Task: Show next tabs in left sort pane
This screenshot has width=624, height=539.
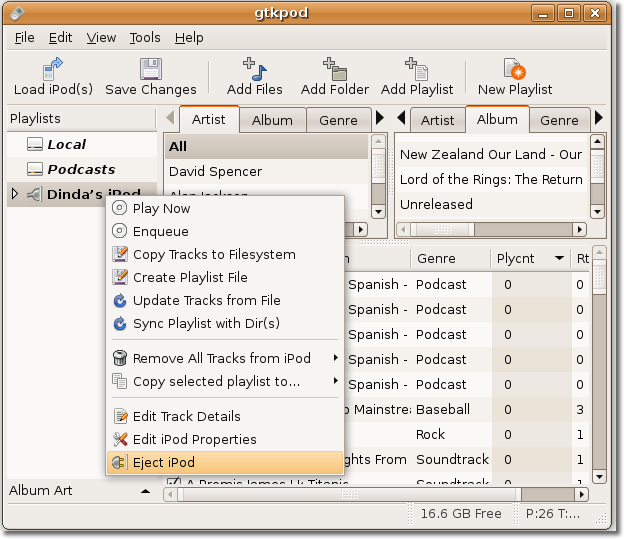Action: 380,118
